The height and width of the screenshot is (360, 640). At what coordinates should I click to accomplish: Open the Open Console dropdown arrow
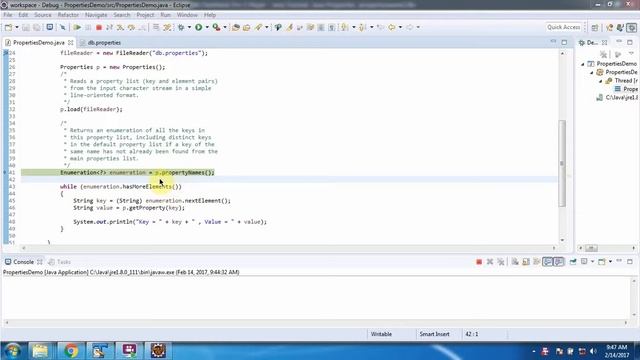[610, 262]
